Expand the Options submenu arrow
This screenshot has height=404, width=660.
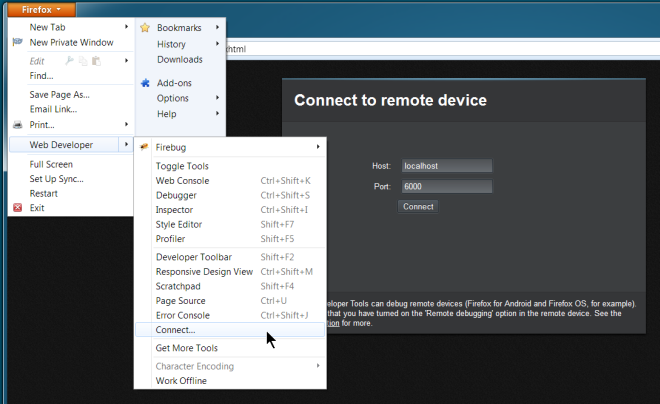tap(218, 98)
